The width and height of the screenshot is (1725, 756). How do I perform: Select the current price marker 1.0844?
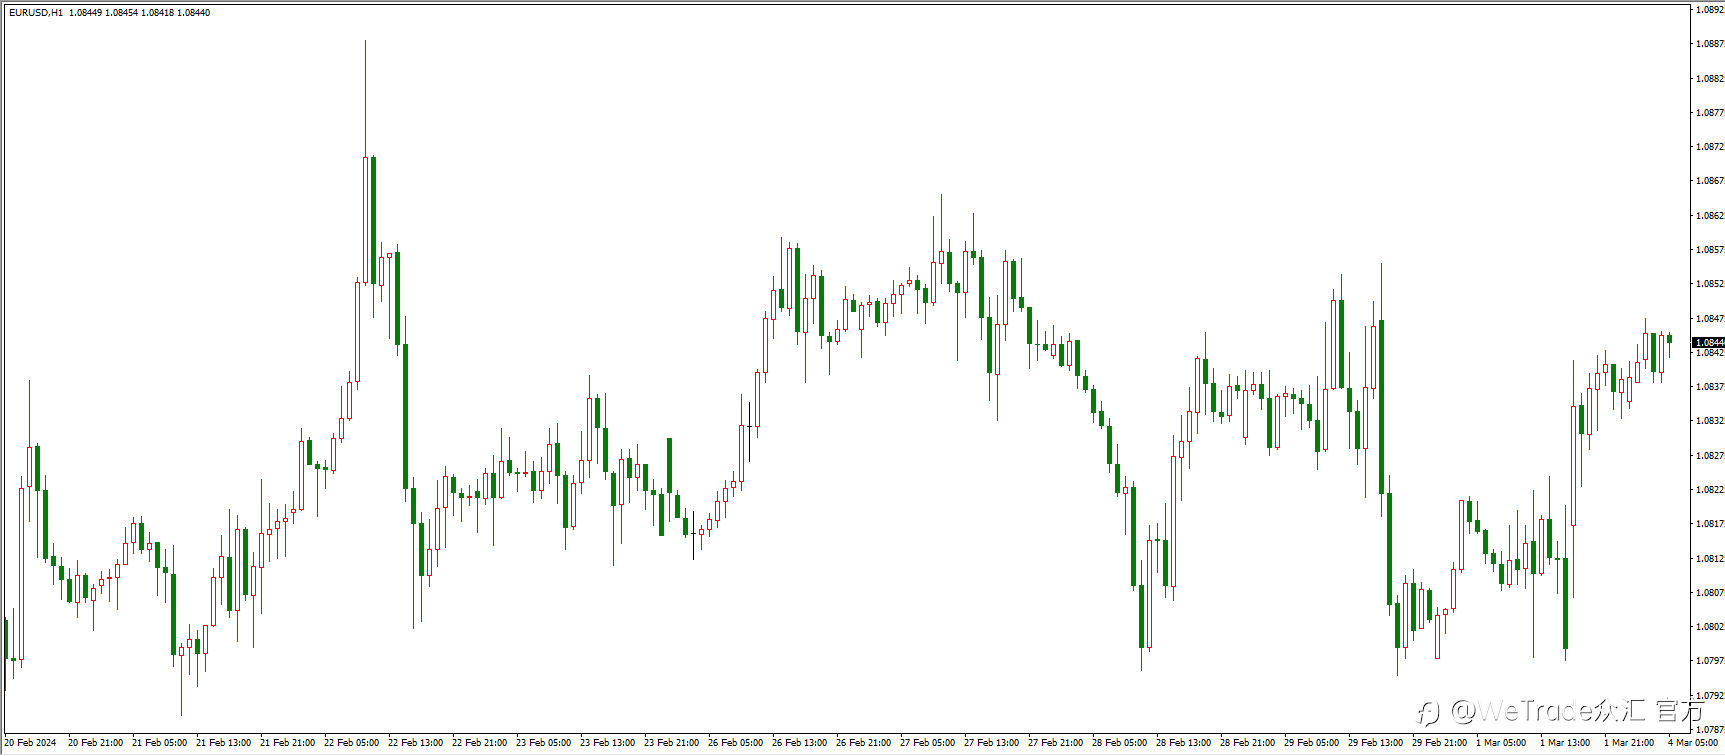tap(1709, 342)
